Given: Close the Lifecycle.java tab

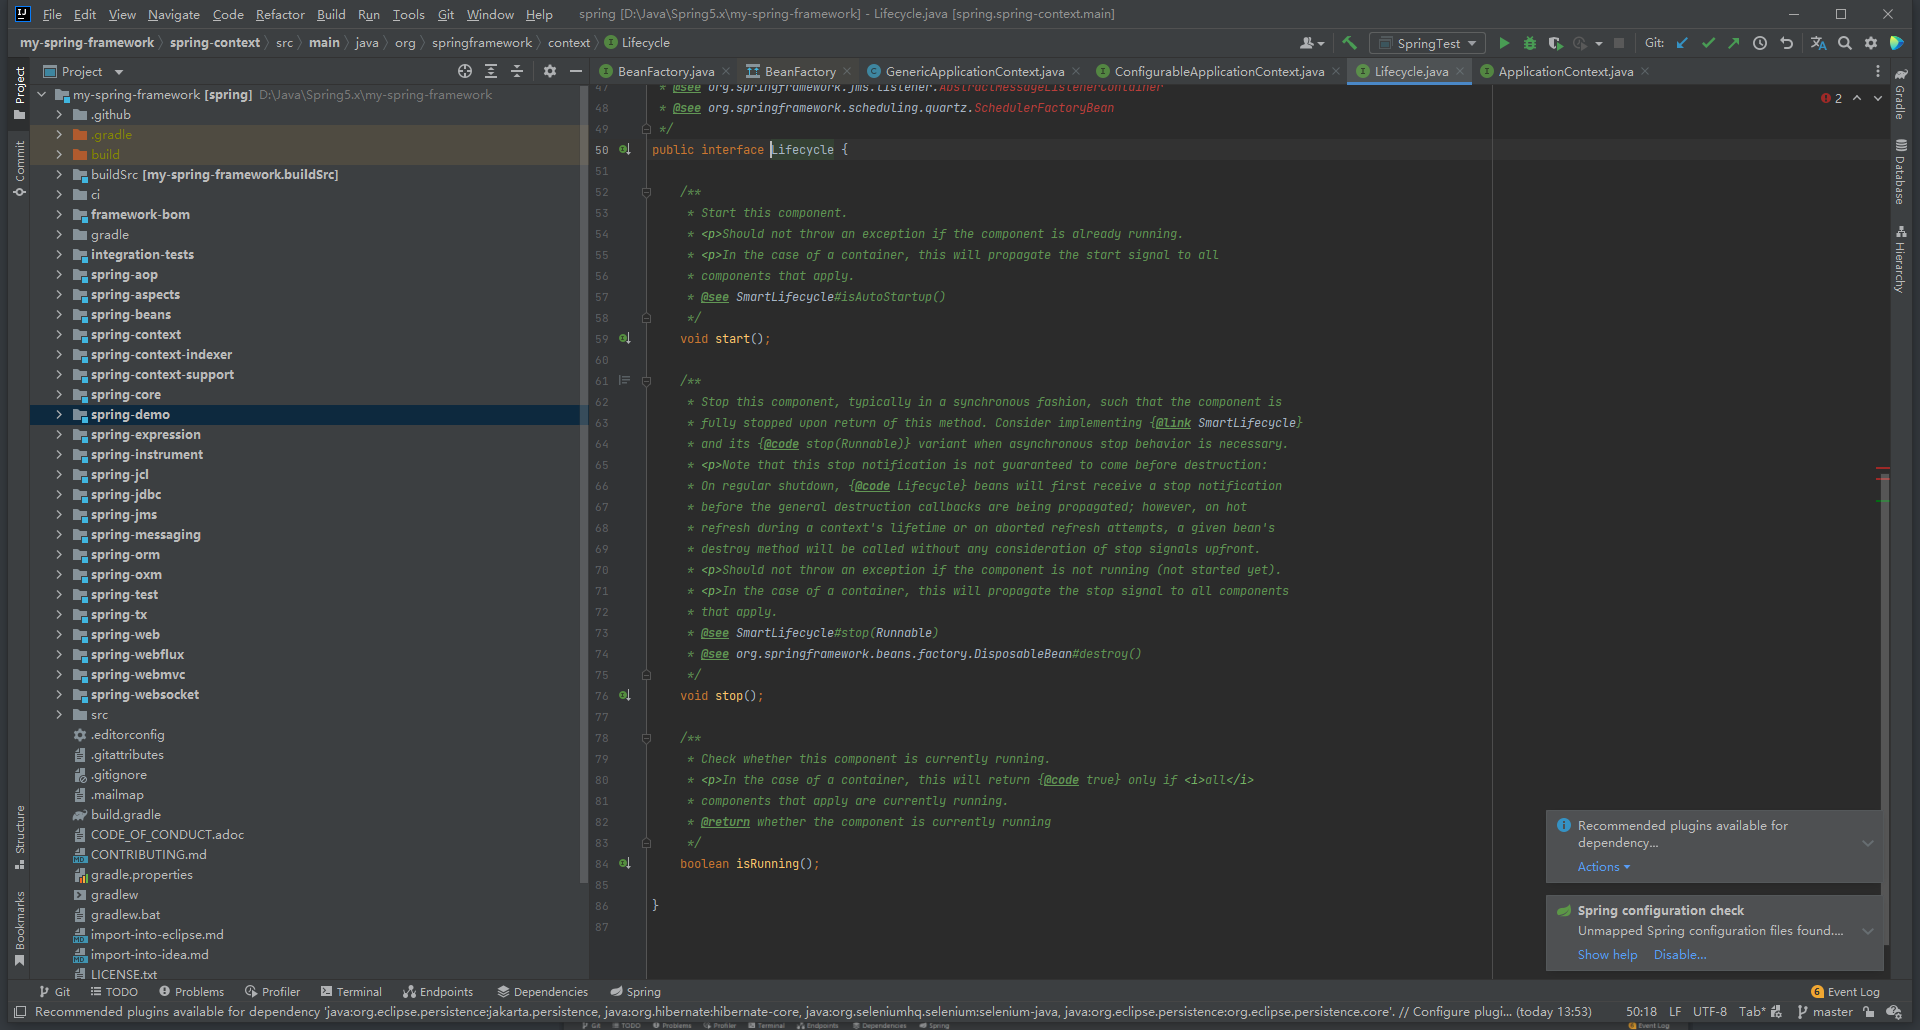Looking at the screenshot, I should 1459,71.
